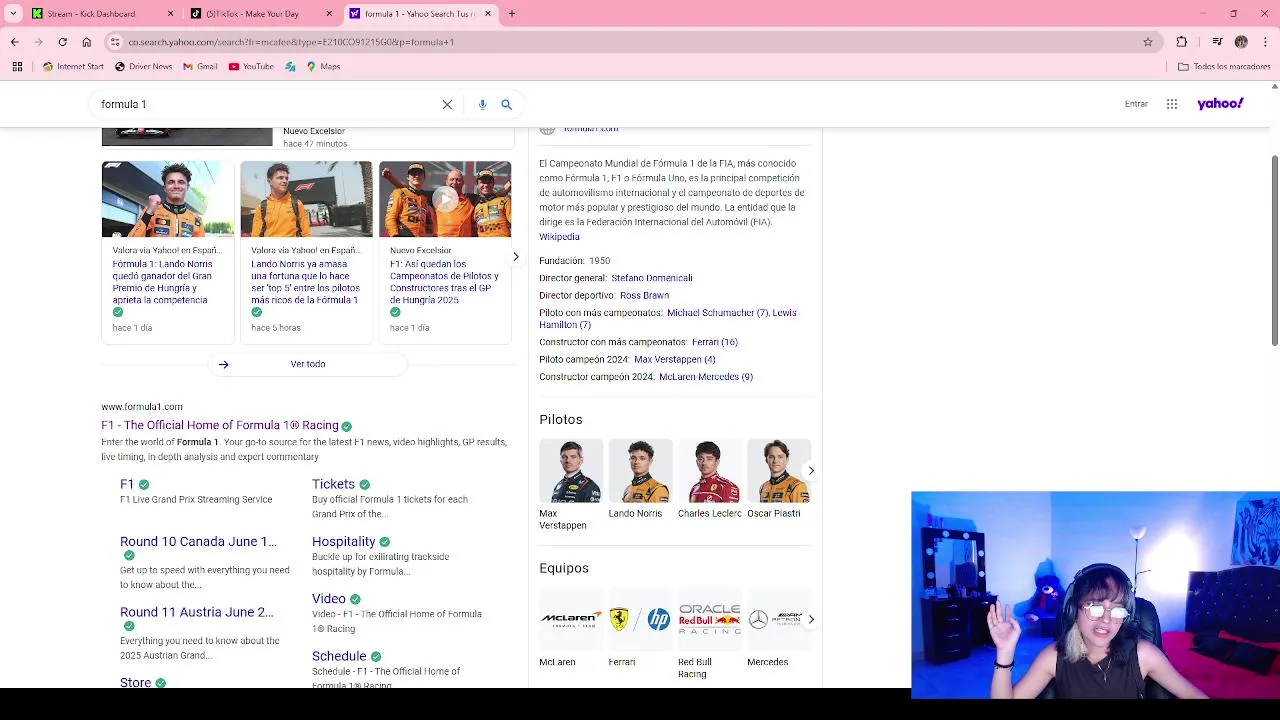Open the Driver News bookmark

(143, 67)
